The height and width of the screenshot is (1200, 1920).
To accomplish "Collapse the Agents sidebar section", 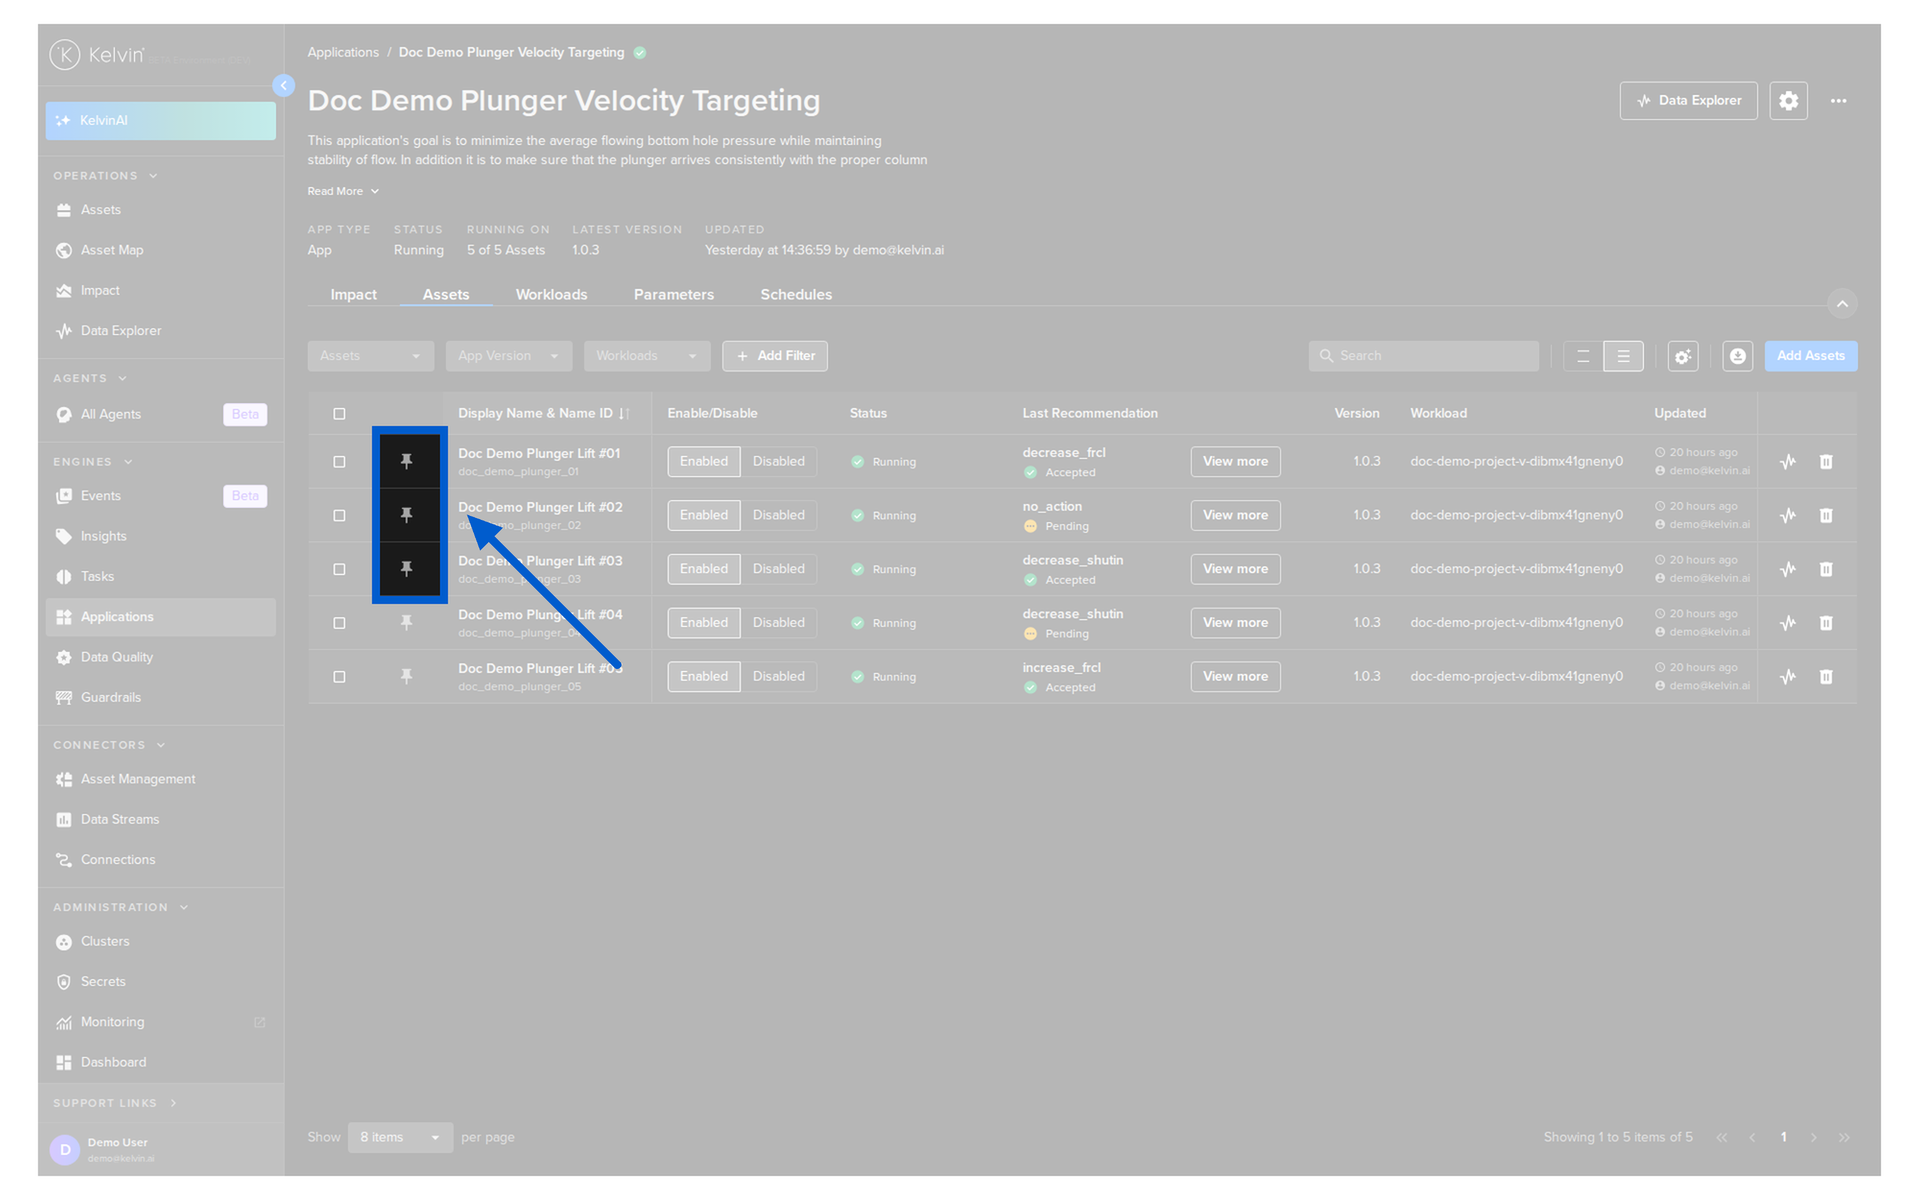I will (90, 379).
